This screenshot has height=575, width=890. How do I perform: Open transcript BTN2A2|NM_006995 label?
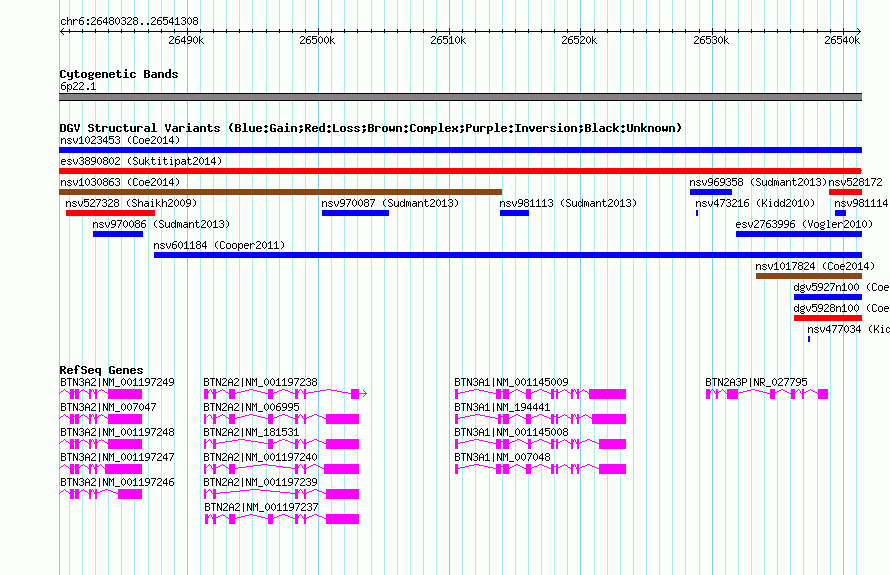point(251,408)
